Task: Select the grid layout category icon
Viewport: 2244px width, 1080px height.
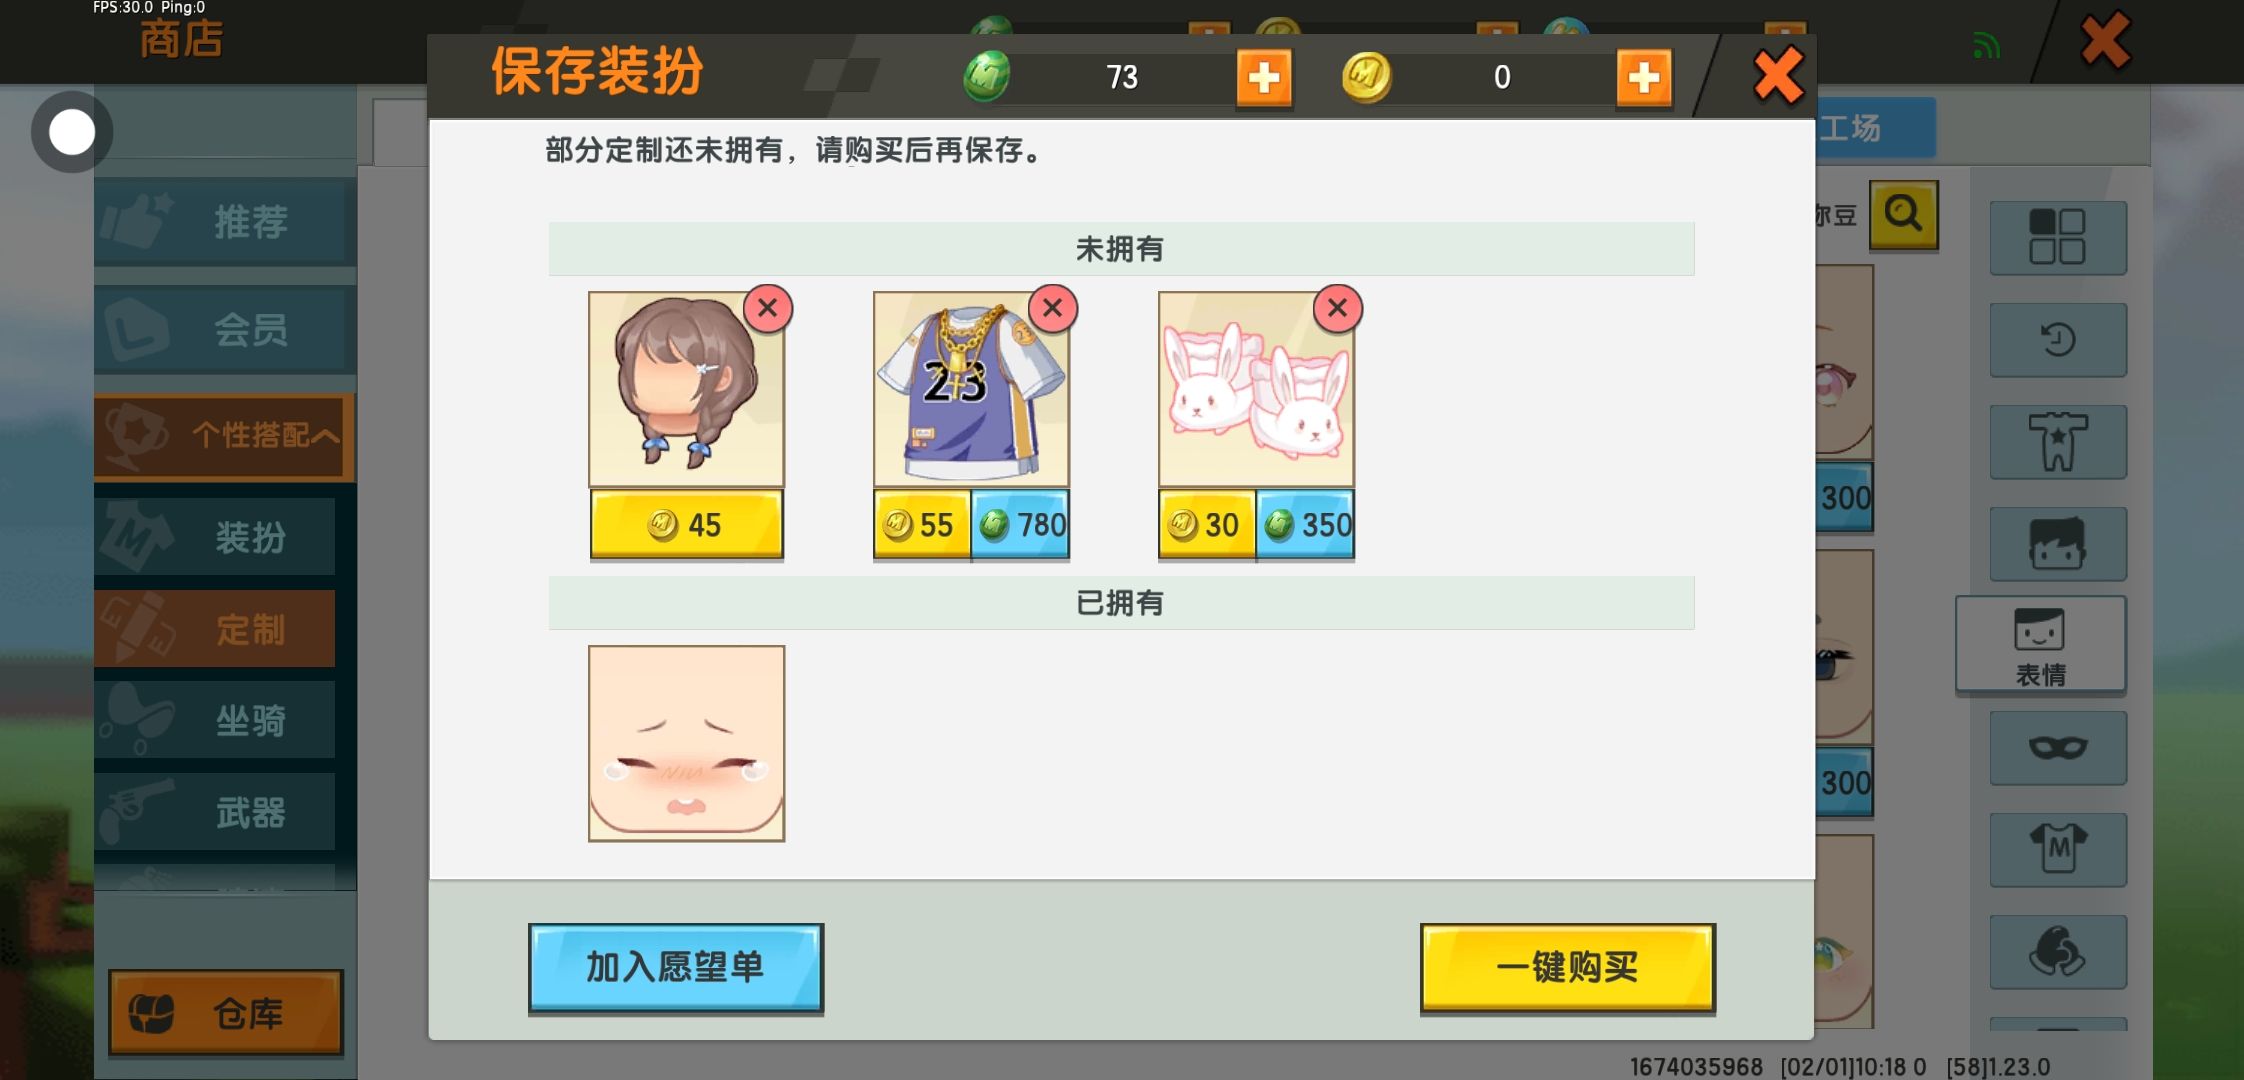Action: pos(2058,237)
